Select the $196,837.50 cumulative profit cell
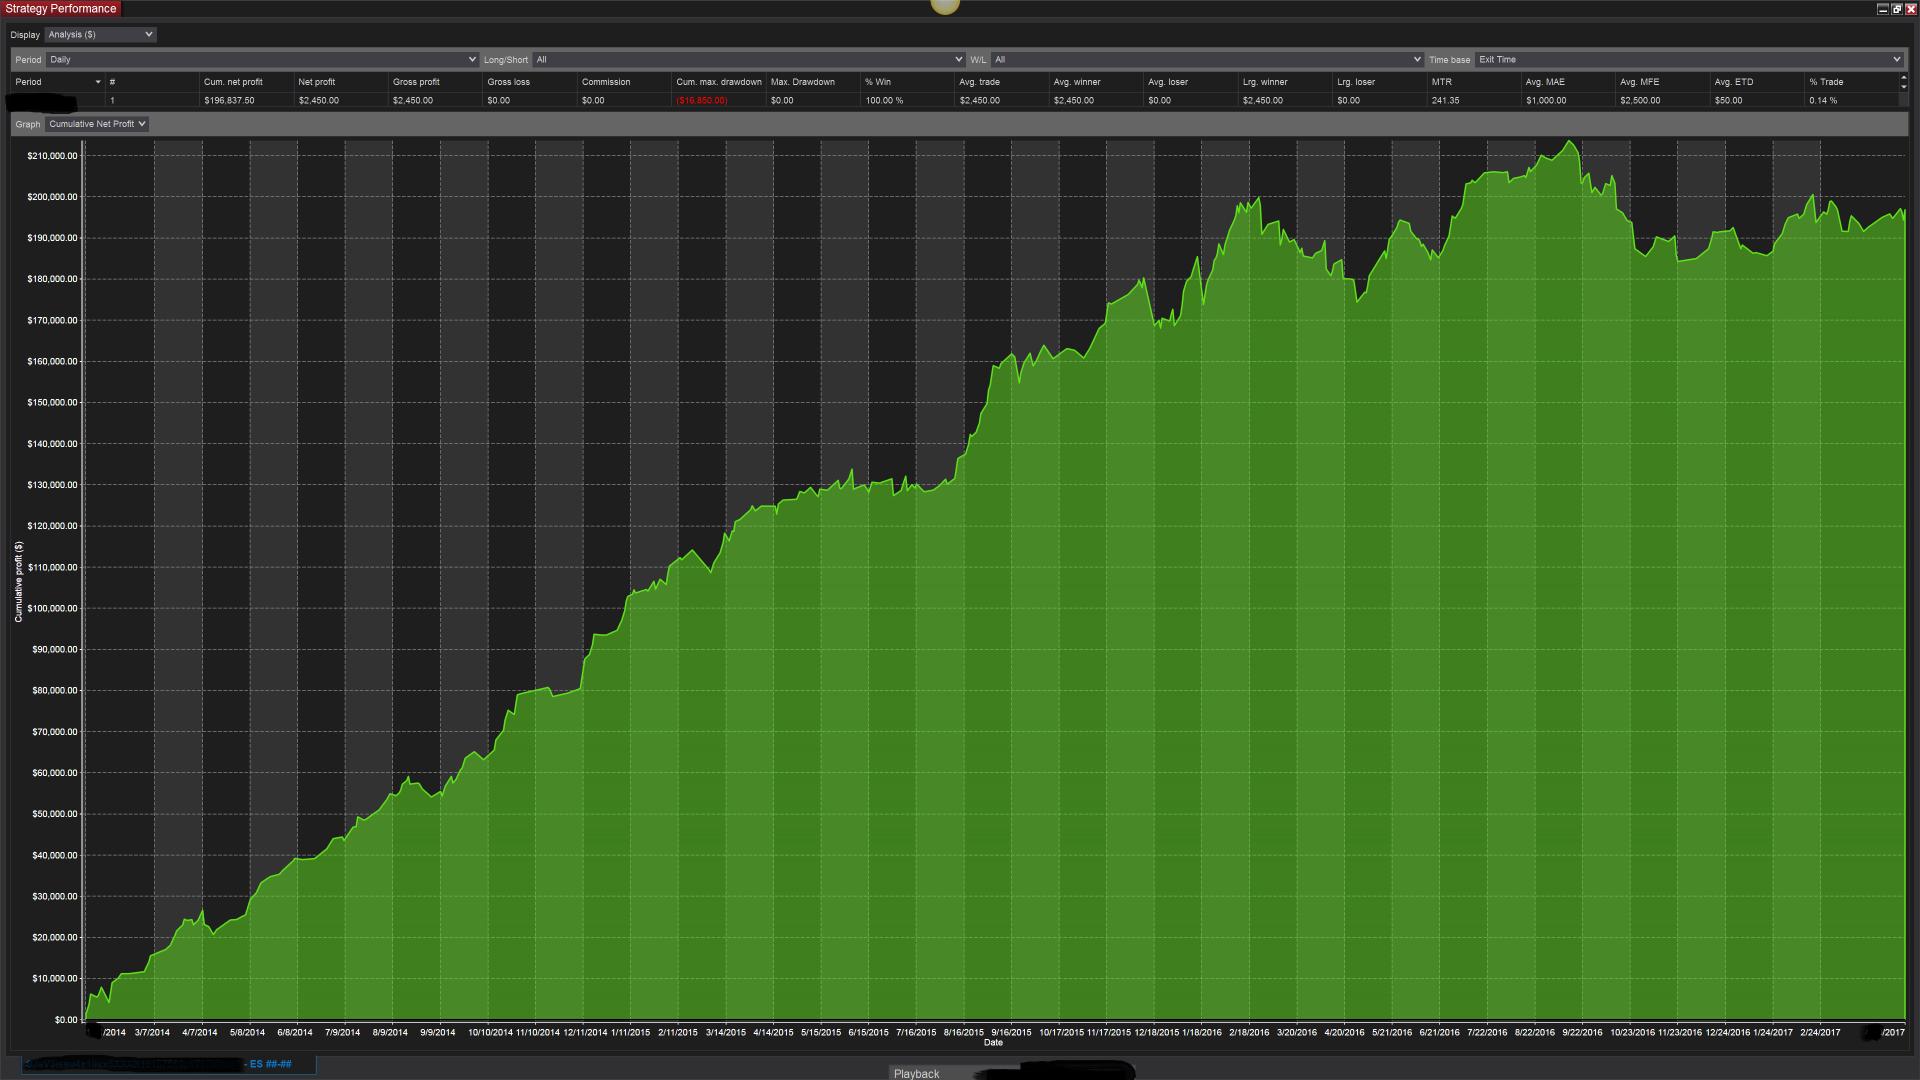 (x=229, y=101)
